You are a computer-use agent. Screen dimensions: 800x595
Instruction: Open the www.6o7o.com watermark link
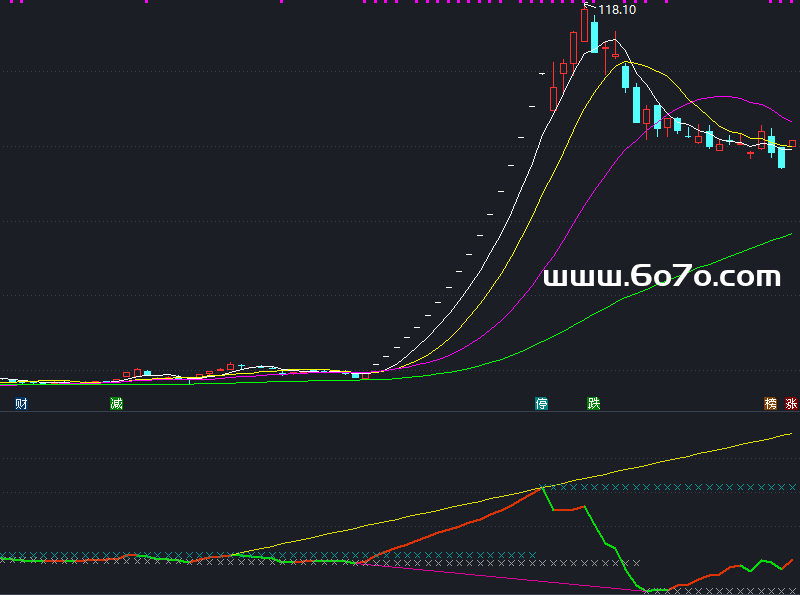point(661,277)
